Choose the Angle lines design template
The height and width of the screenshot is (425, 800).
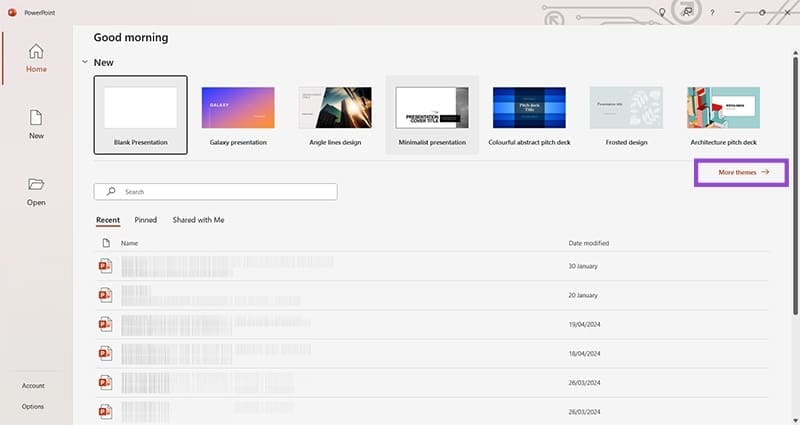tap(335, 115)
